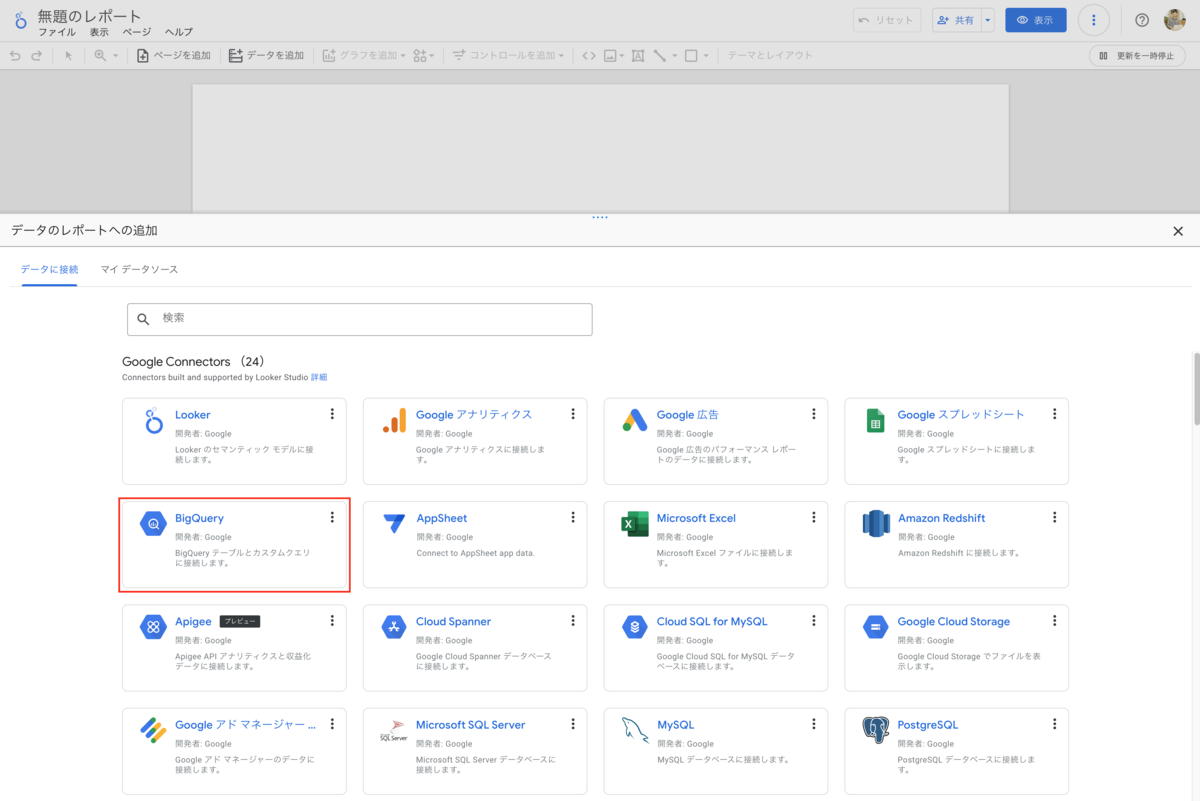Click the connector 検索 search field
The image size is (1200, 801).
[x=360, y=319]
